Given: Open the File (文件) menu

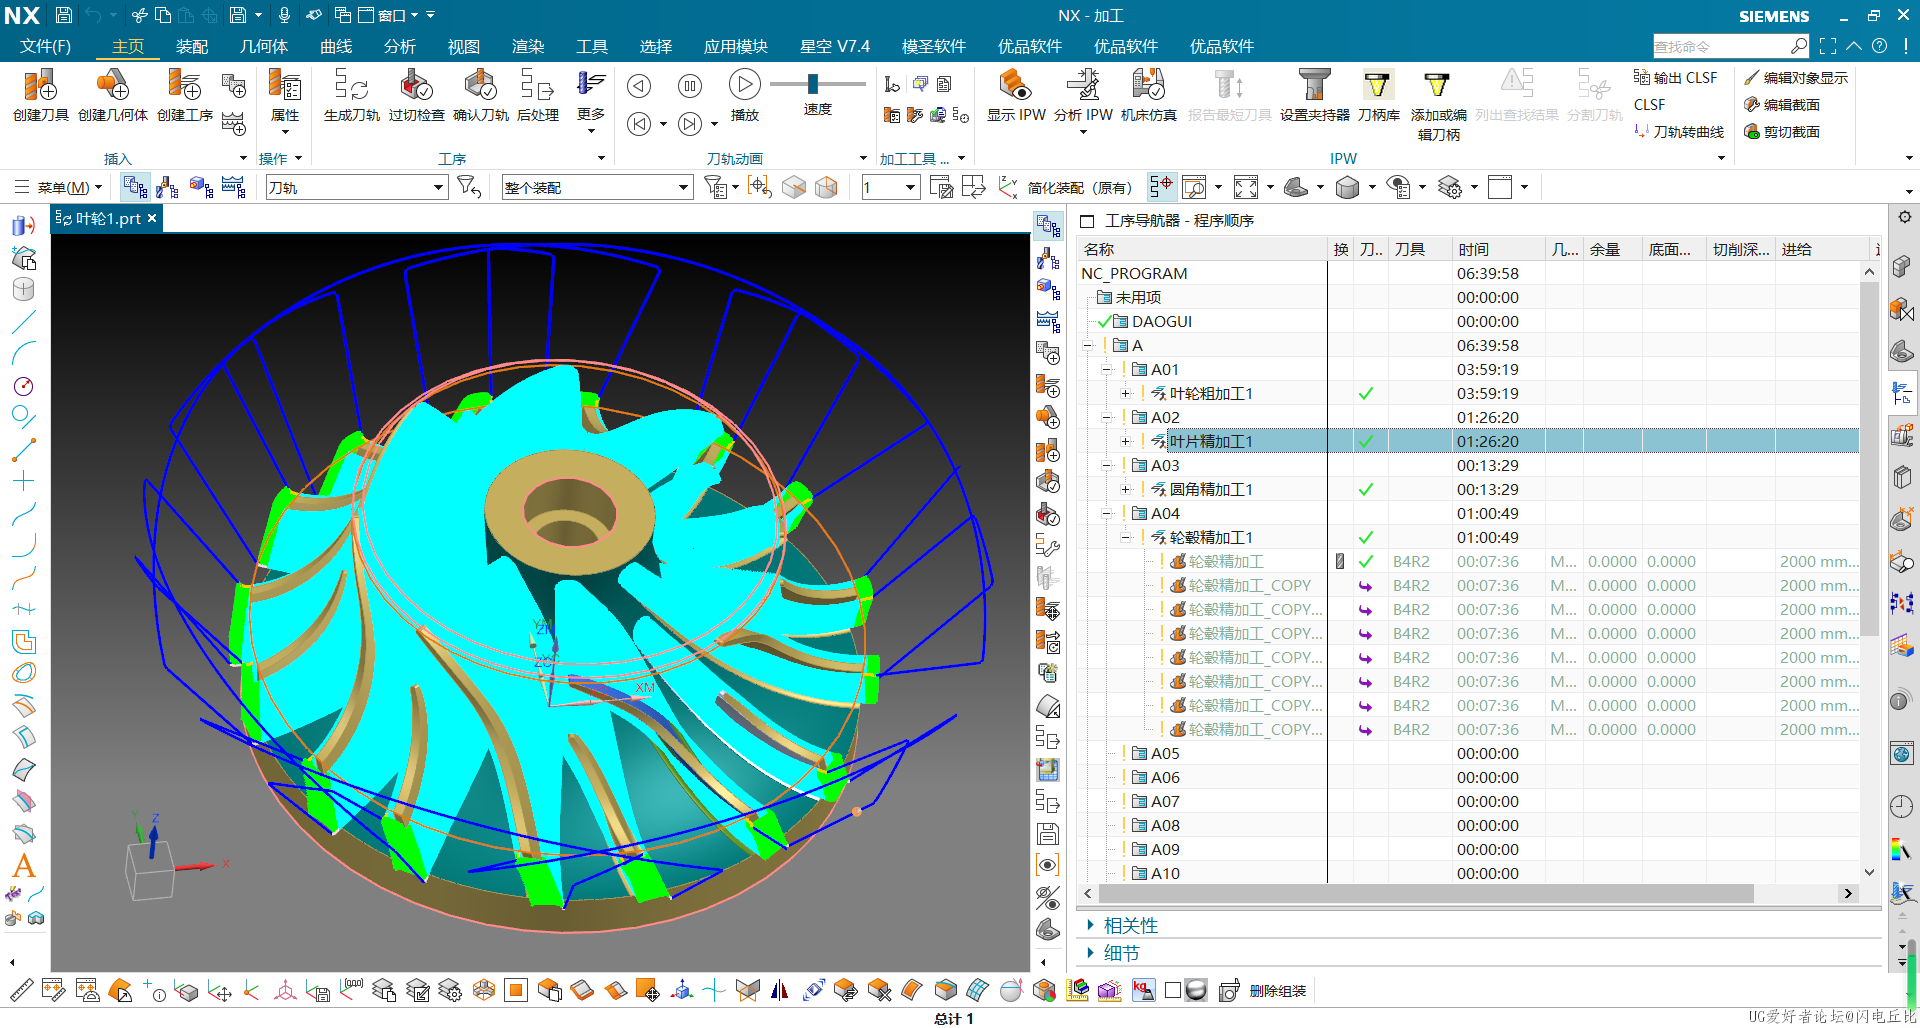Looking at the screenshot, I should click(x=45, y=46).
